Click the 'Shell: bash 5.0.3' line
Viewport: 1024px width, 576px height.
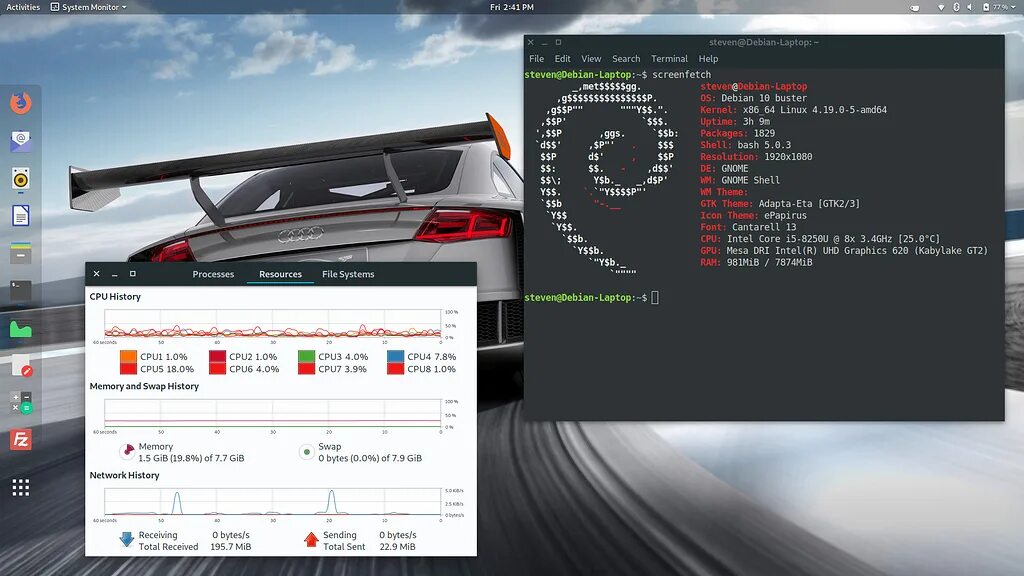[x=745, y=145]
